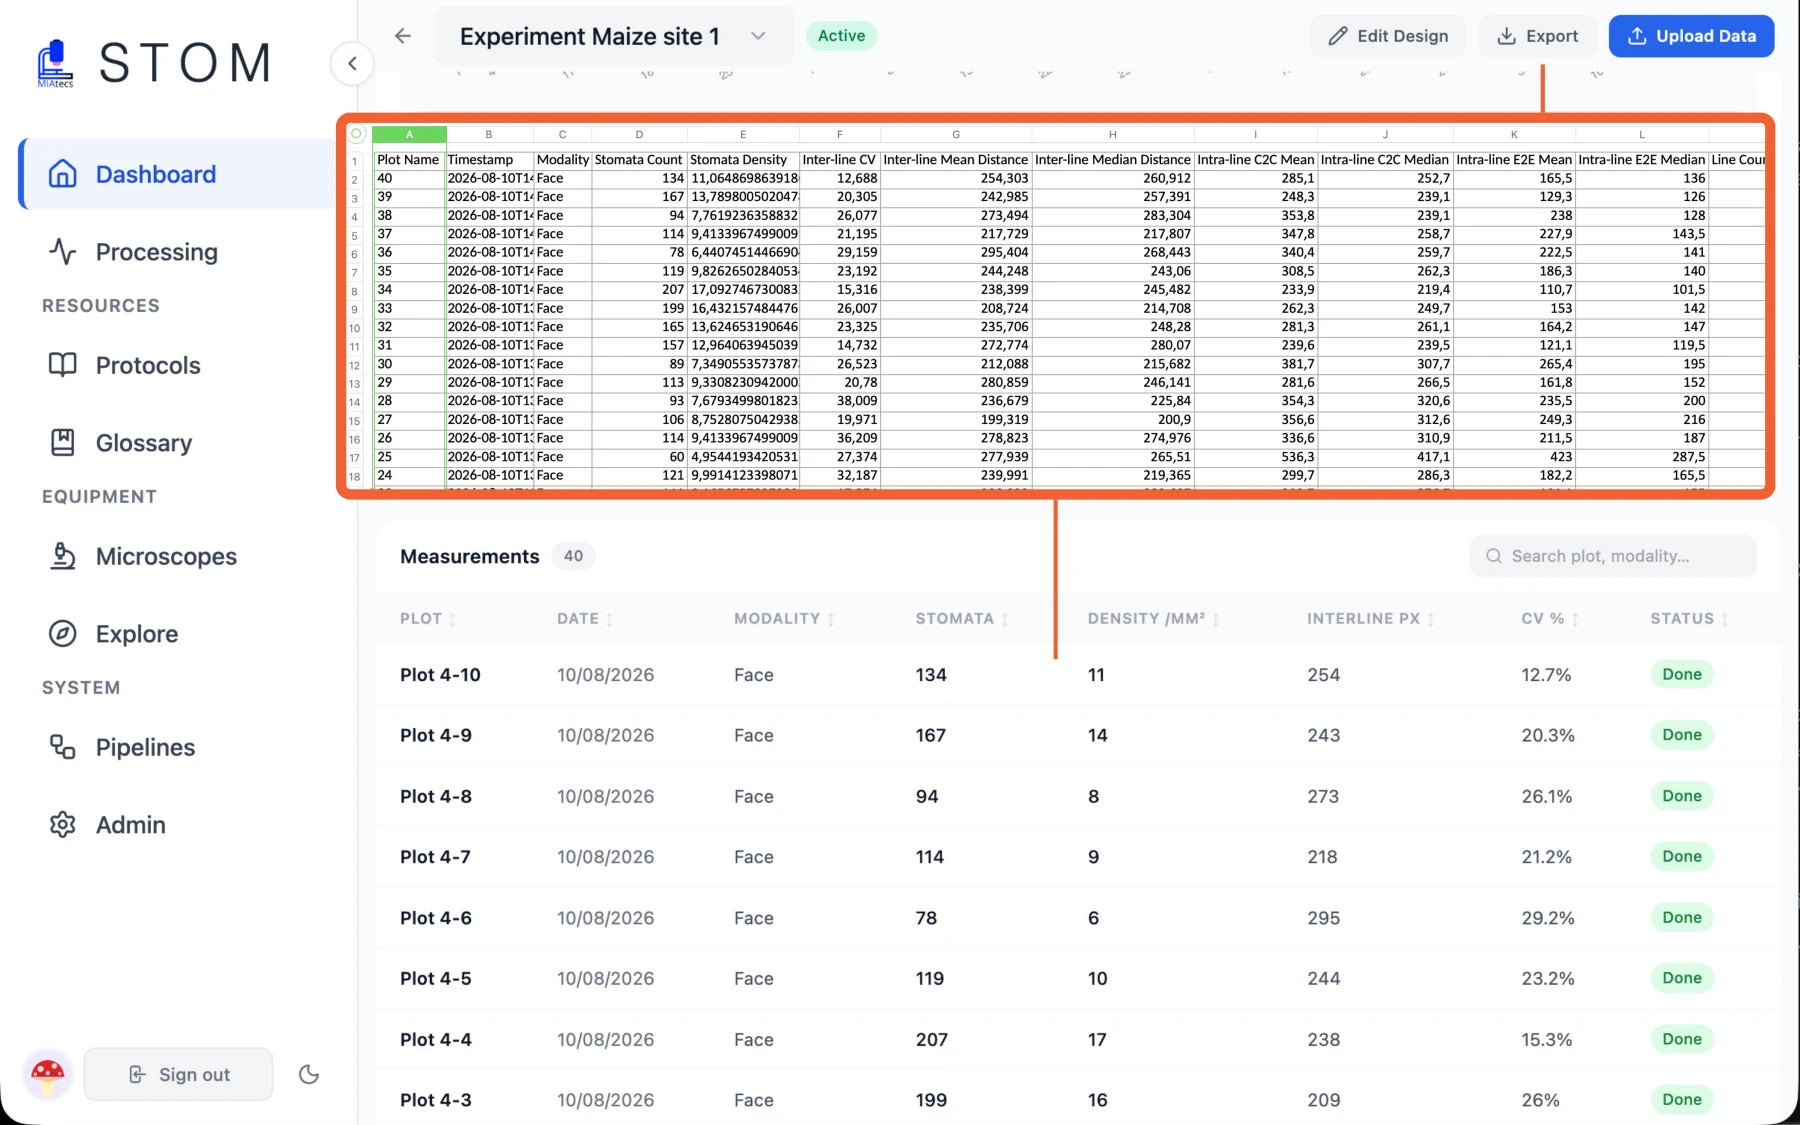Sort table by MODALITY column
This screenshot has width=1800, height=1125.
pos(784,619)
